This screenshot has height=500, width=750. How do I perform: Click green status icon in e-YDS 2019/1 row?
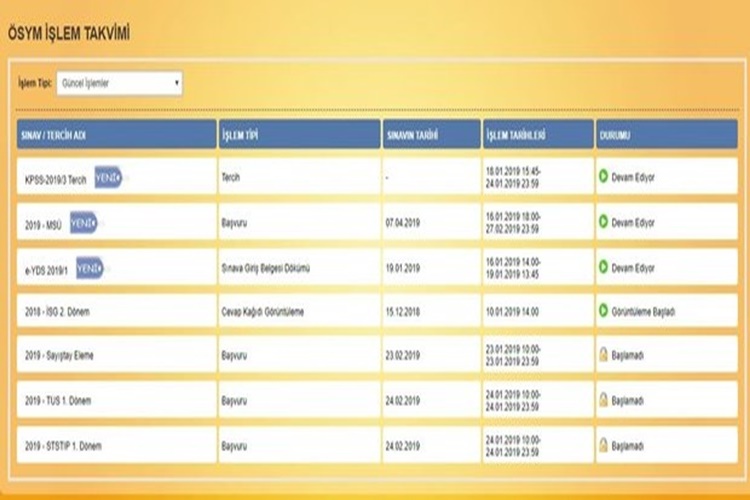603,267
